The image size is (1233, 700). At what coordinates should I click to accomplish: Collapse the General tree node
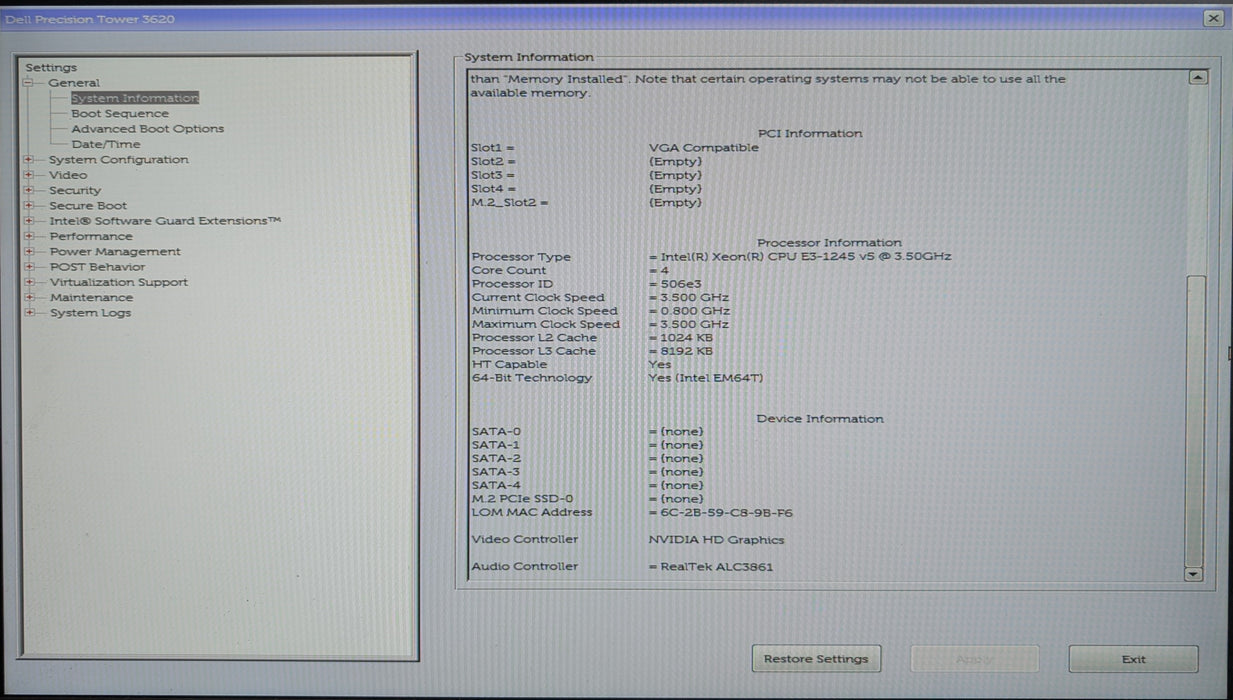click(29, 83)
